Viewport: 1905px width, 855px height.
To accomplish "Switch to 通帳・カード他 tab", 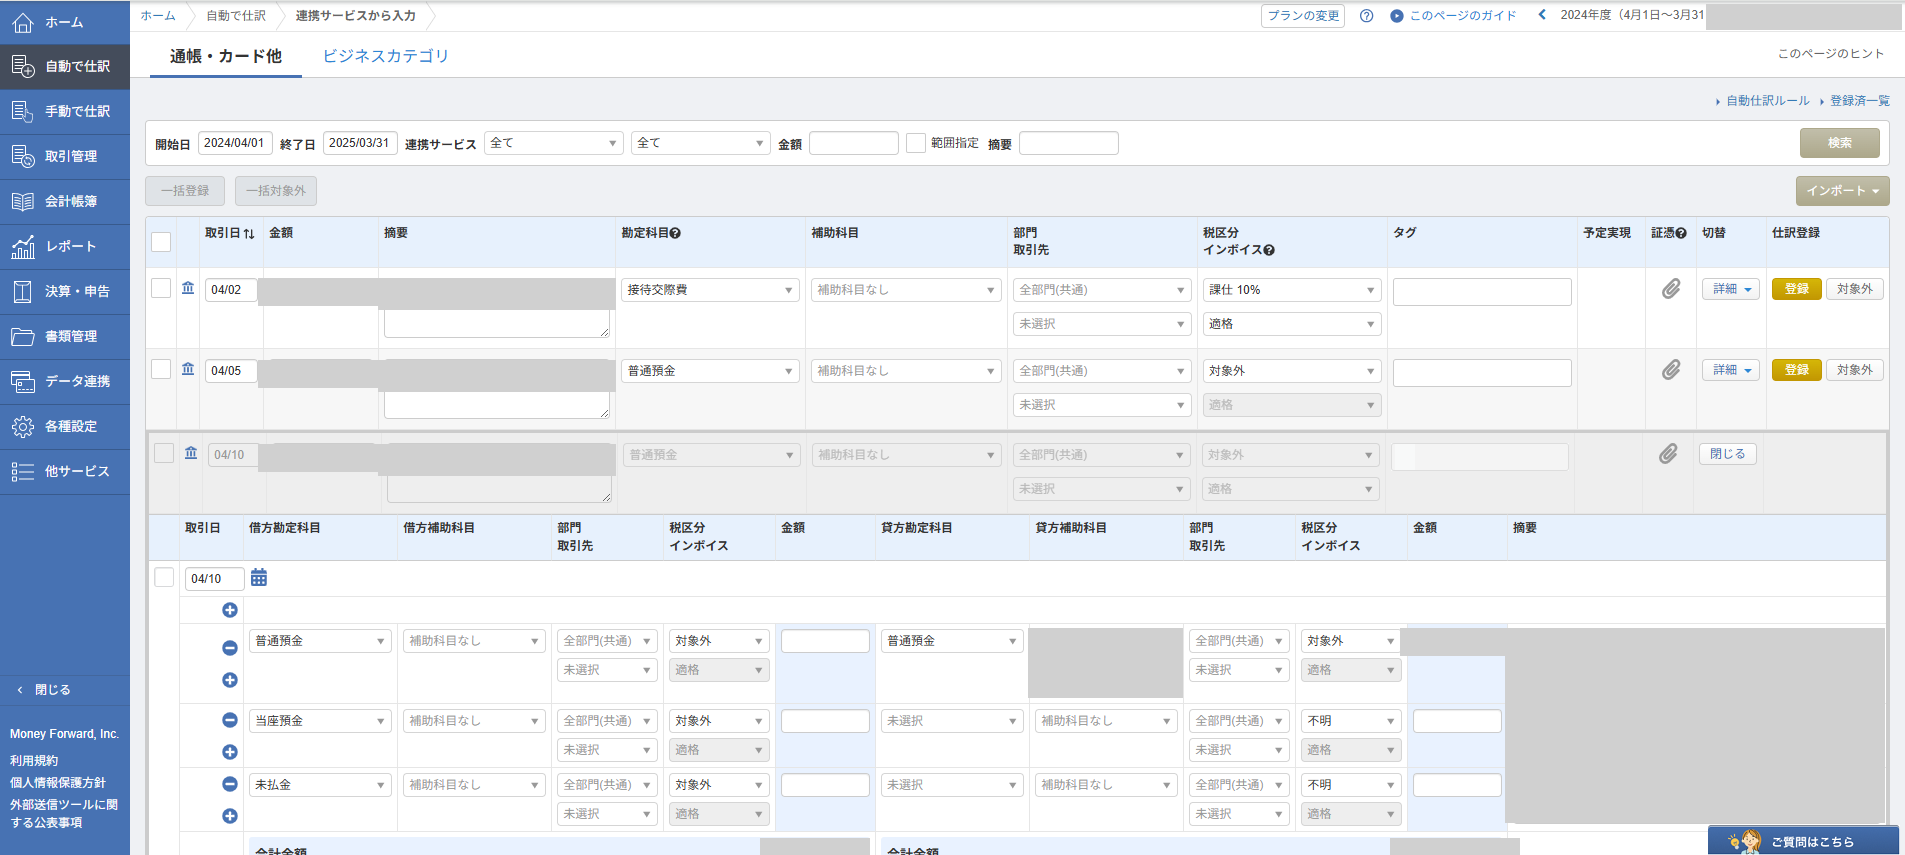I will tap(226, 56).
